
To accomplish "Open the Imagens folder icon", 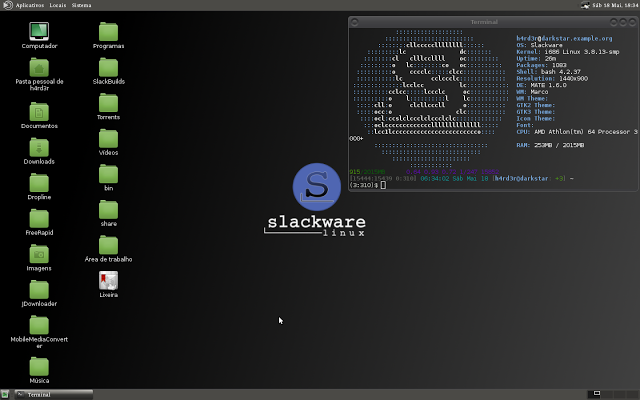I will [x=39, y=254].
